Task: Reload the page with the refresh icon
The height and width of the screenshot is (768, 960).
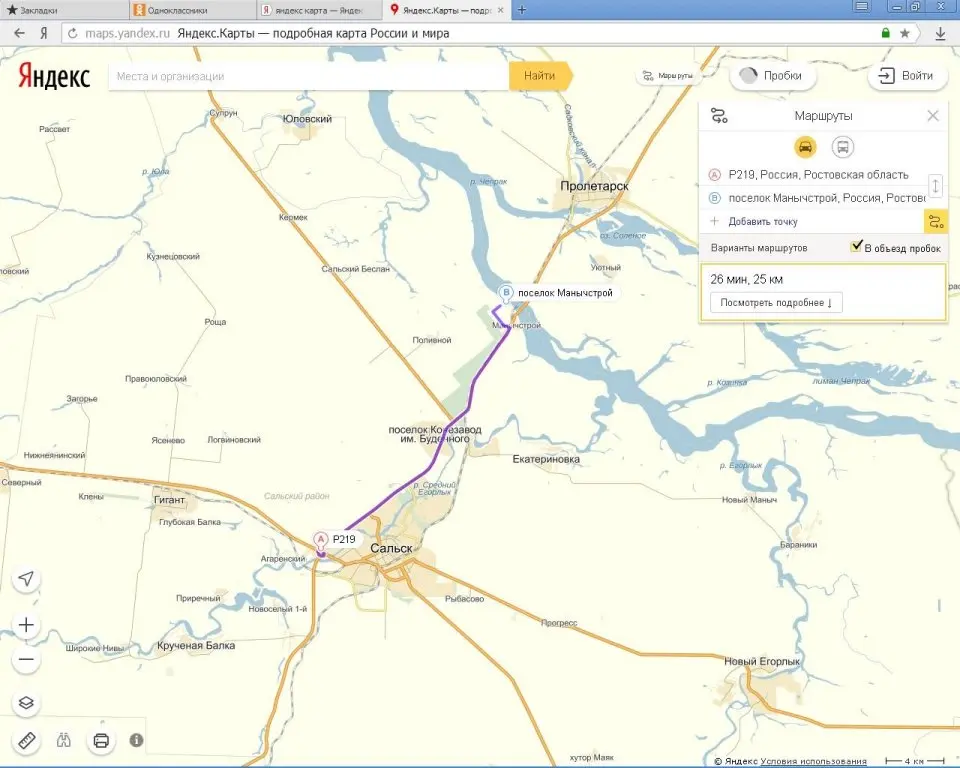Action: (73, 33)
